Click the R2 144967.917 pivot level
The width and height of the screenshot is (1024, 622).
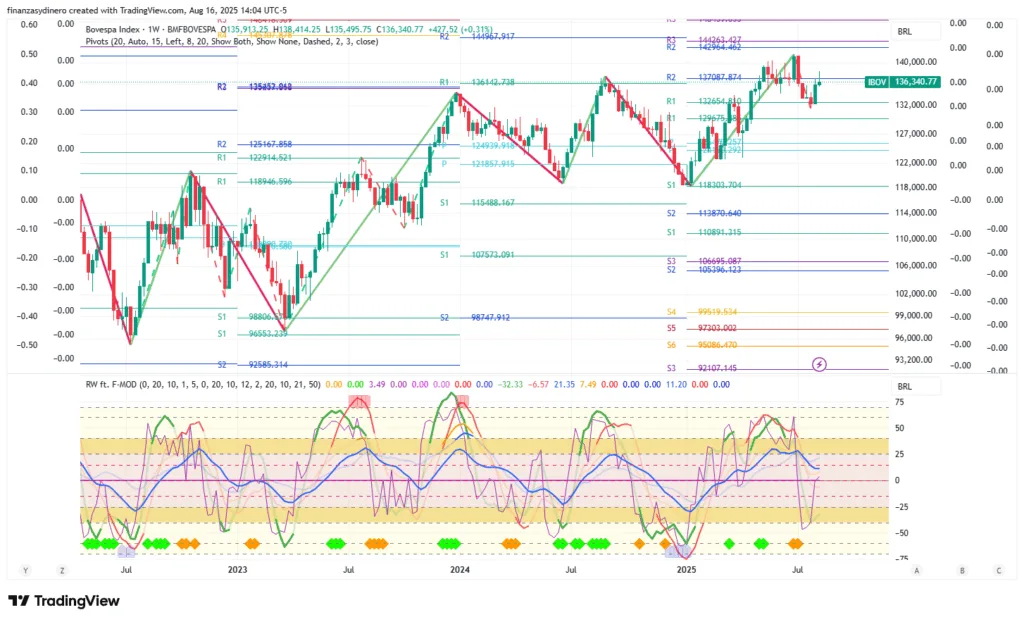coord(477,37)
